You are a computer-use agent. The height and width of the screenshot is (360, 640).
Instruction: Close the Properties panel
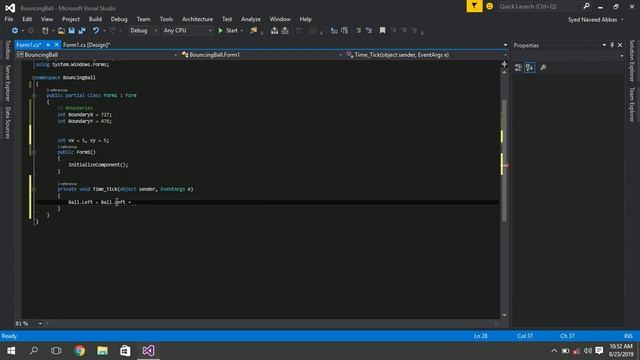pos(620,45)
